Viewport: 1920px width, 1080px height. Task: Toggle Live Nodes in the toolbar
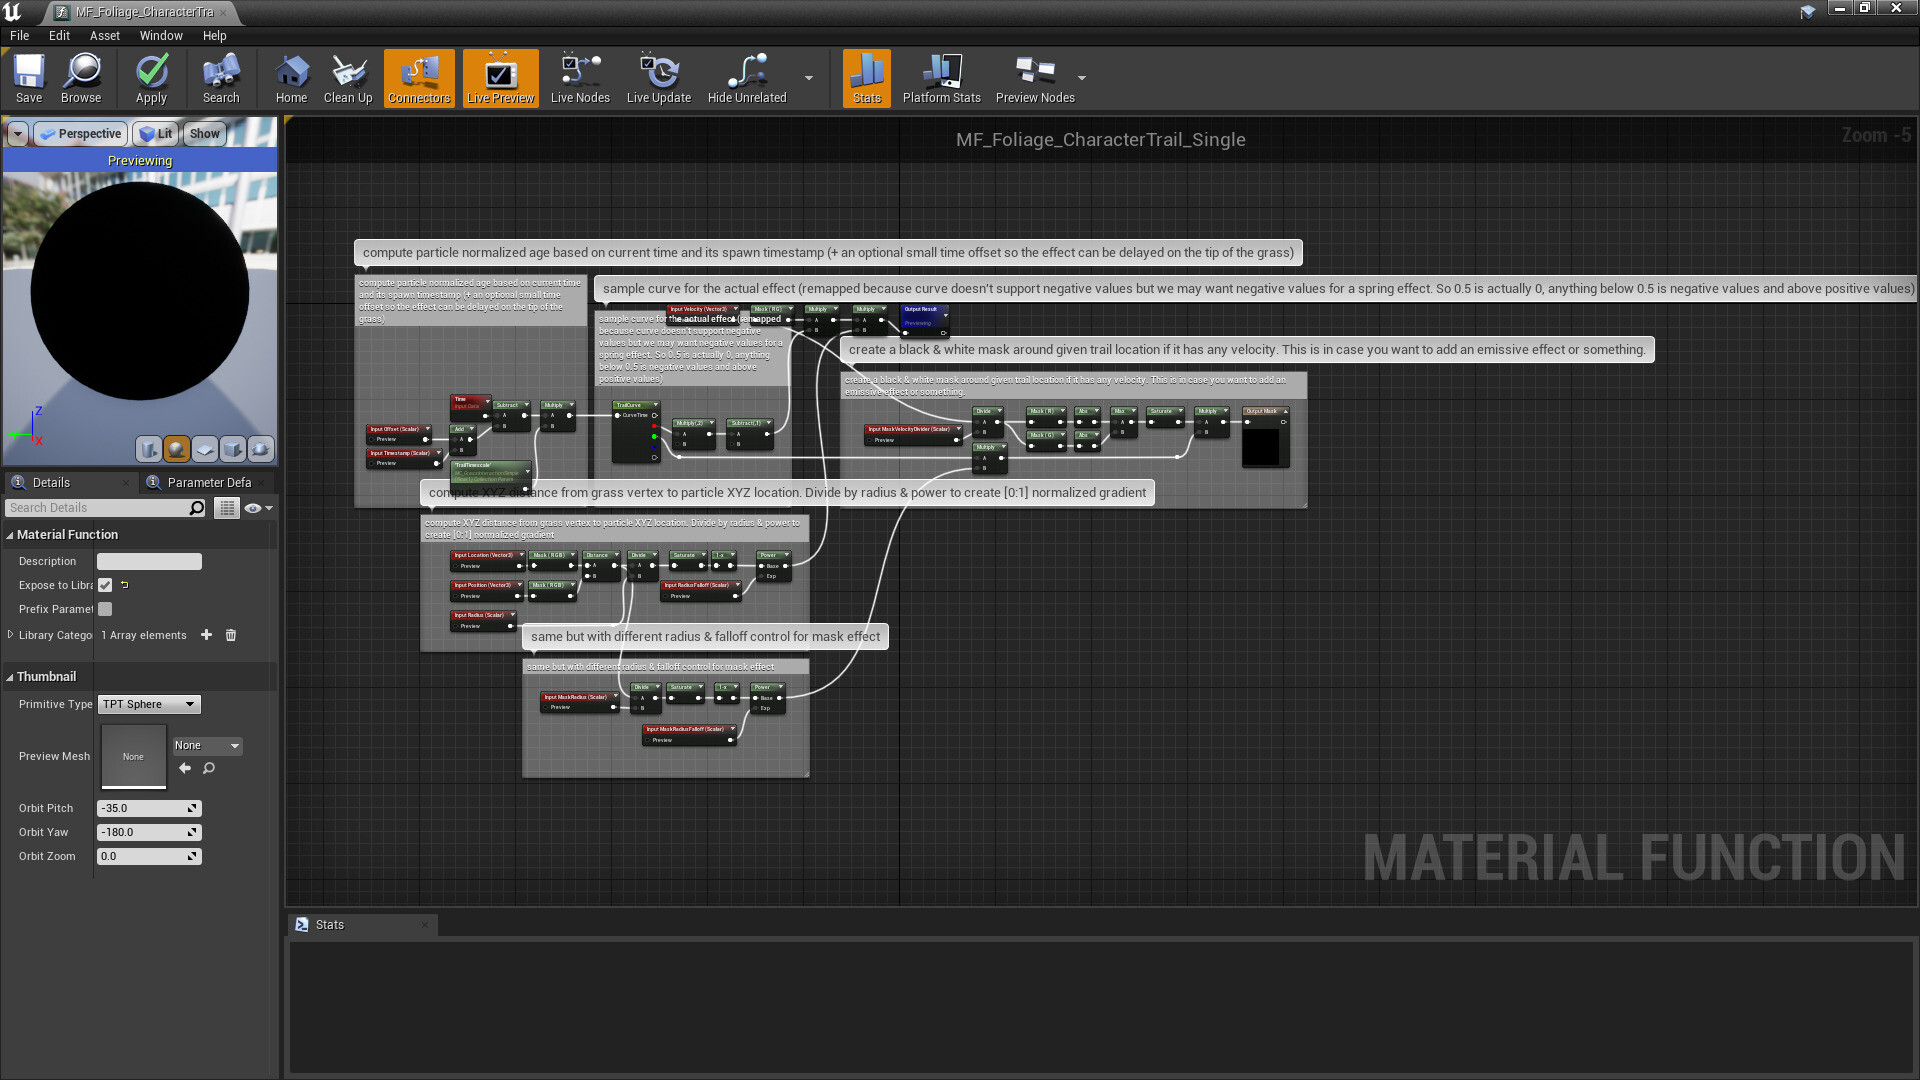(x=579, y=78)
